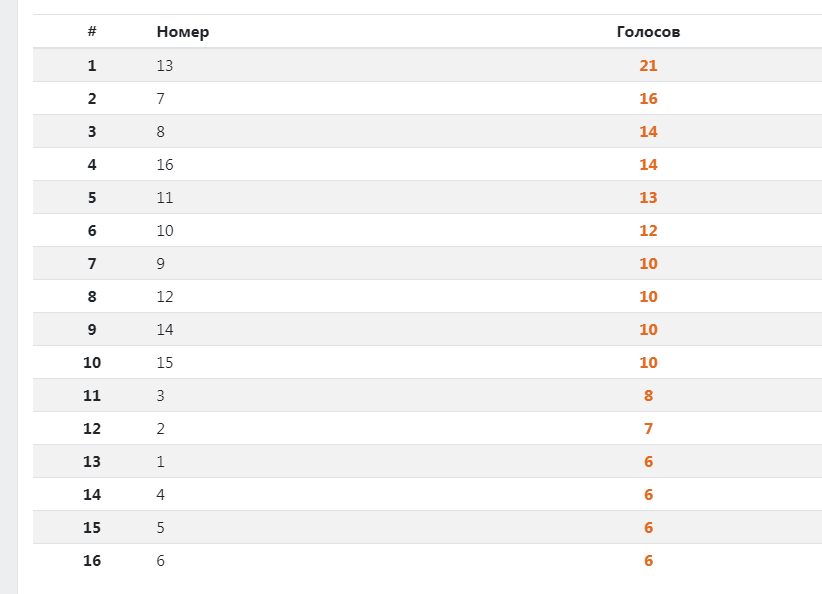Image resolution: width=822 pixels, height=594 pixels.
Task: Select the vote count 21 in first row
Action: (648, 66)
